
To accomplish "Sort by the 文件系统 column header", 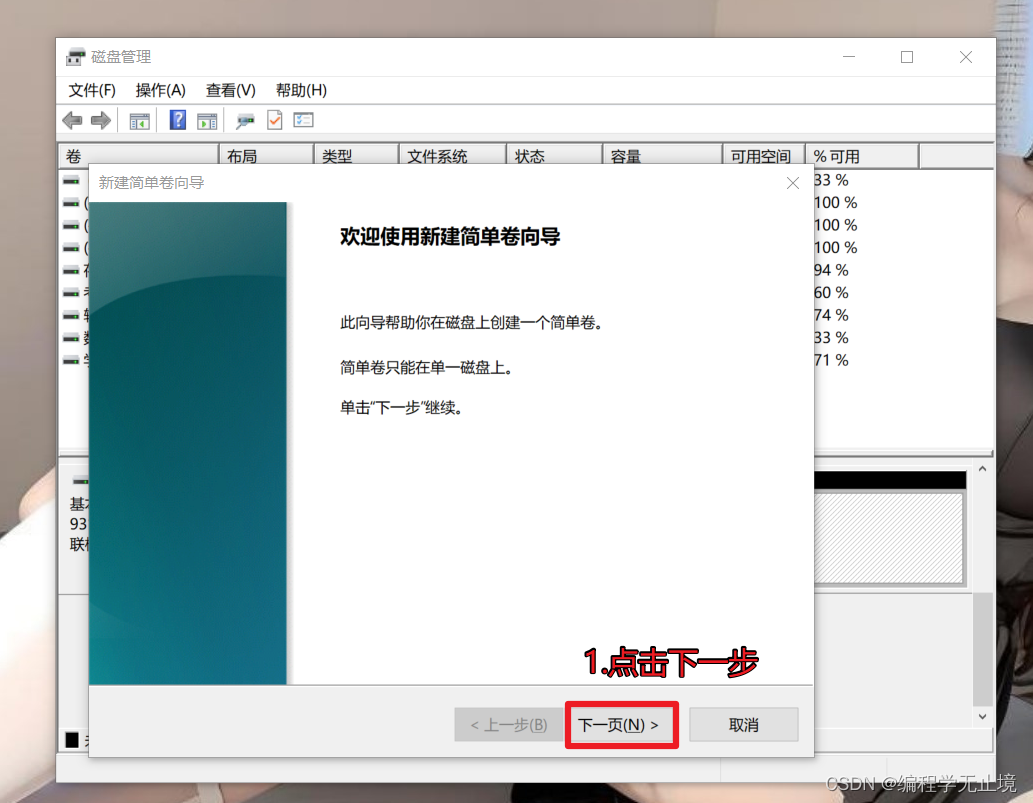I will [x=453, y=156].
